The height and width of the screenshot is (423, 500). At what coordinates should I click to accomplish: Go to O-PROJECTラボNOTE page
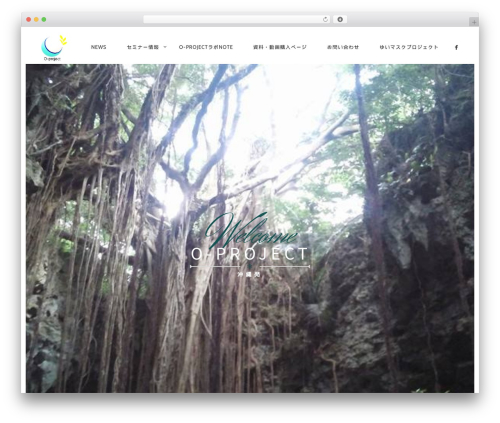(x=206, y=47)
